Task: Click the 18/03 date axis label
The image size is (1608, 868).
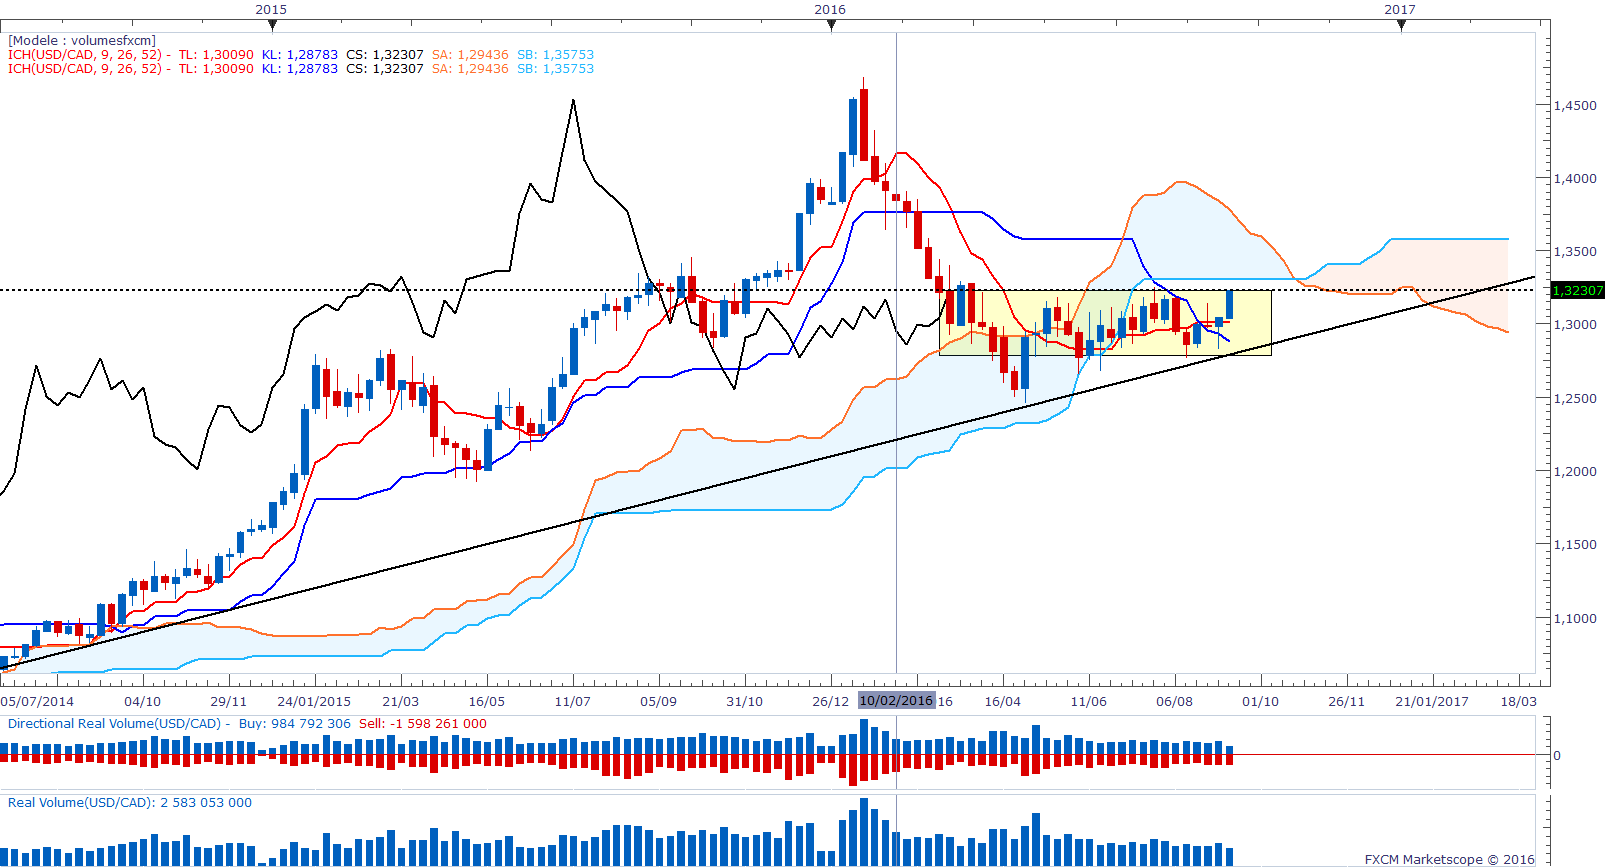Action: pyautogui.click(x=1518, y=702)
